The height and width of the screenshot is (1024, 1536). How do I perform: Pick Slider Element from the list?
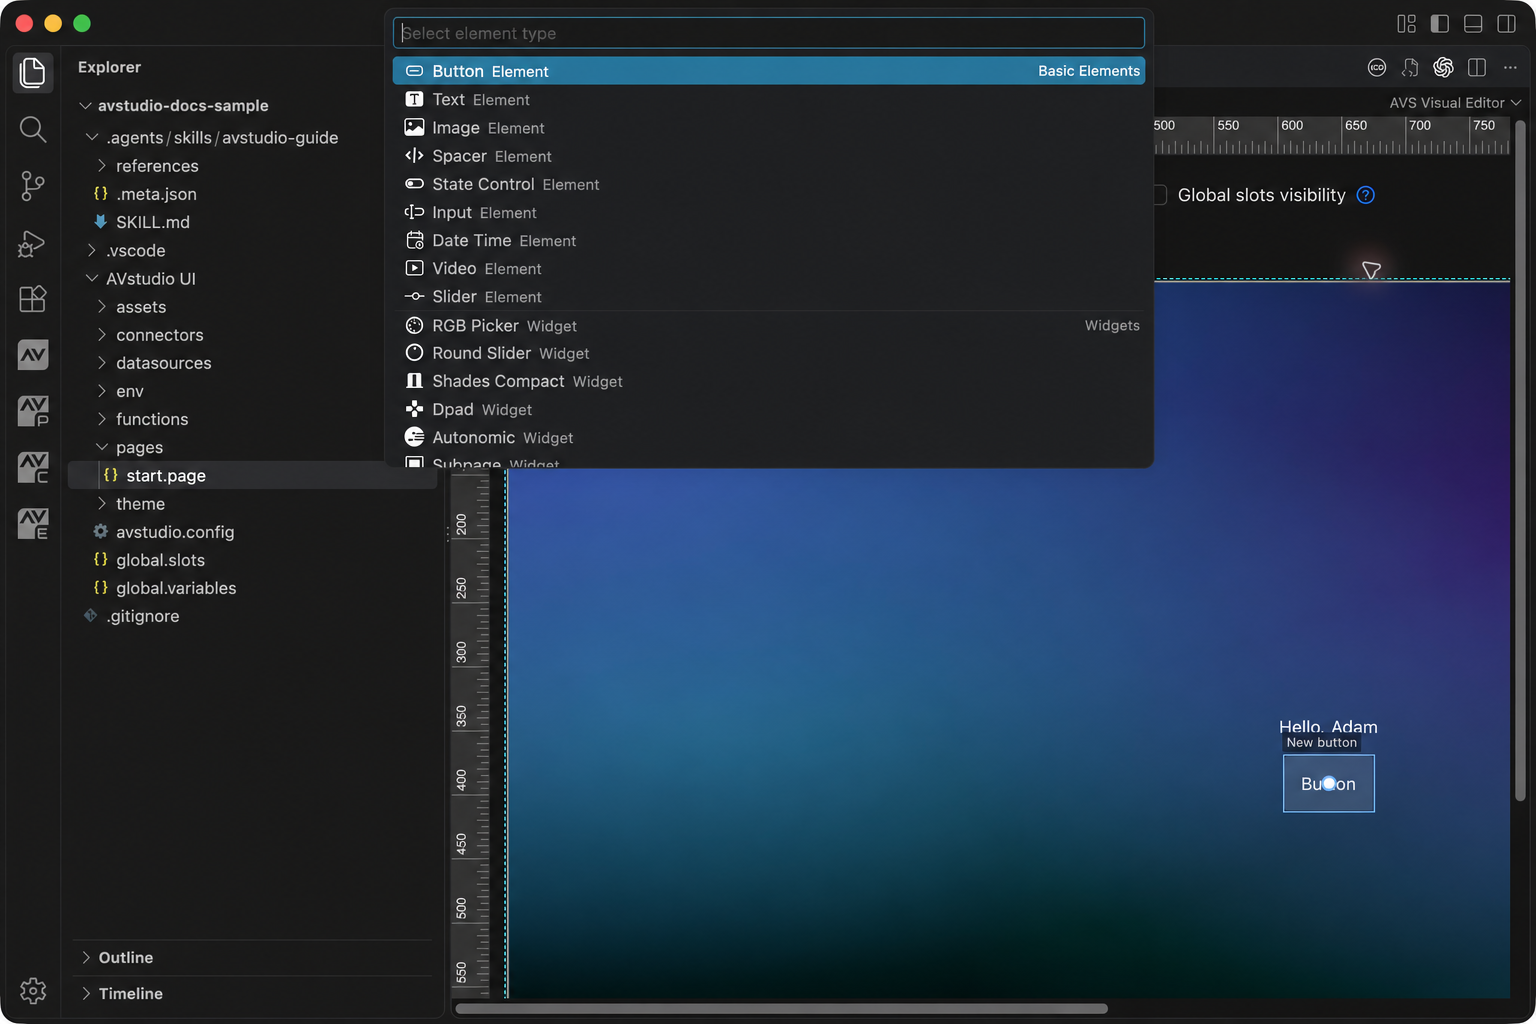(x=768, y=296)
